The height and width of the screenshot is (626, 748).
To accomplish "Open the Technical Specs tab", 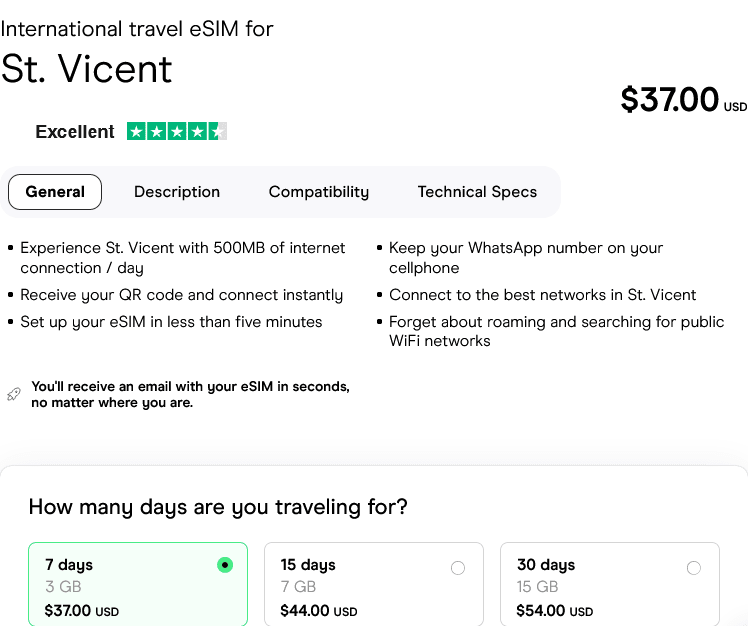I will (477, 192).
